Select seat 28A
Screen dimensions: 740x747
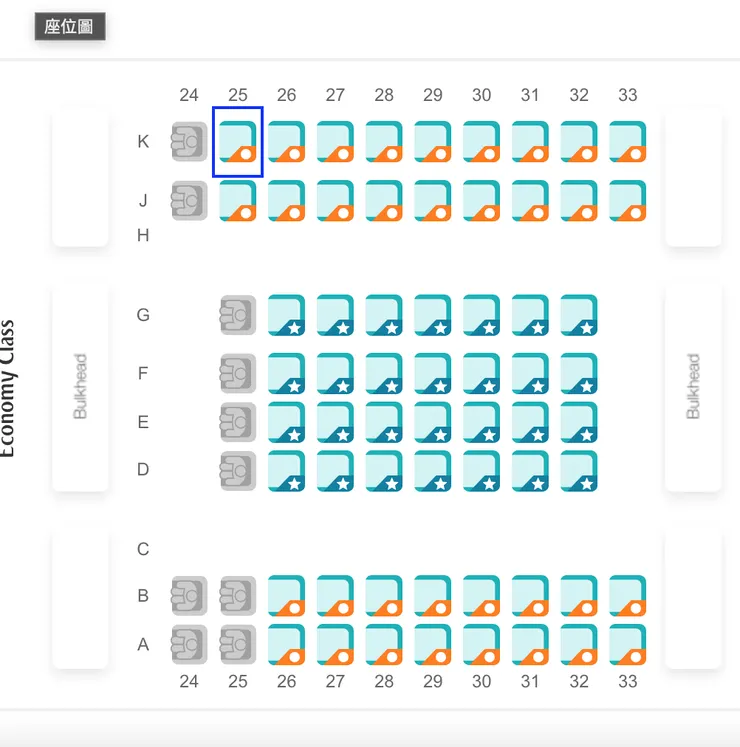click(384, 645)
